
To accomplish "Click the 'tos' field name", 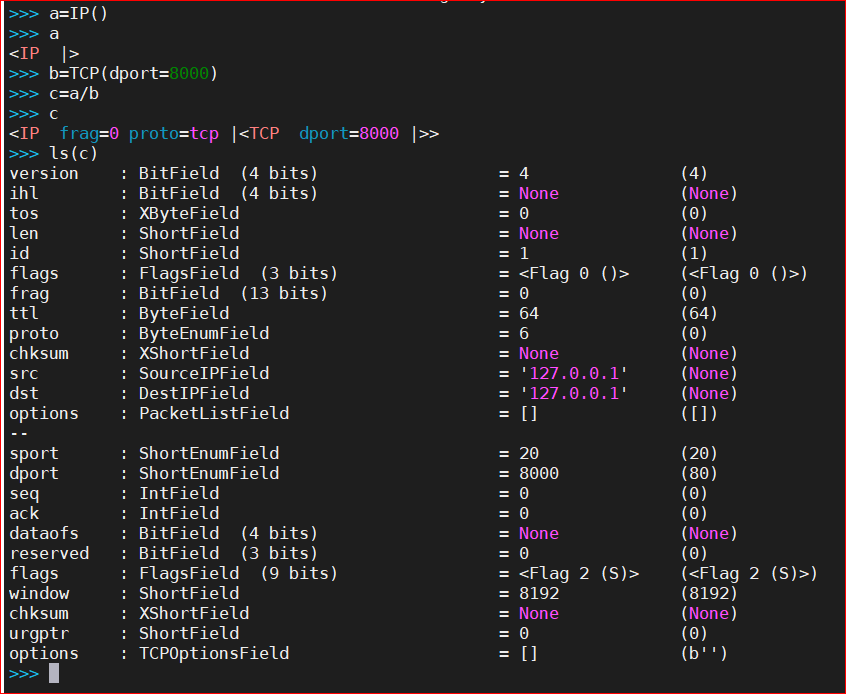I will (x=24, y=214).
